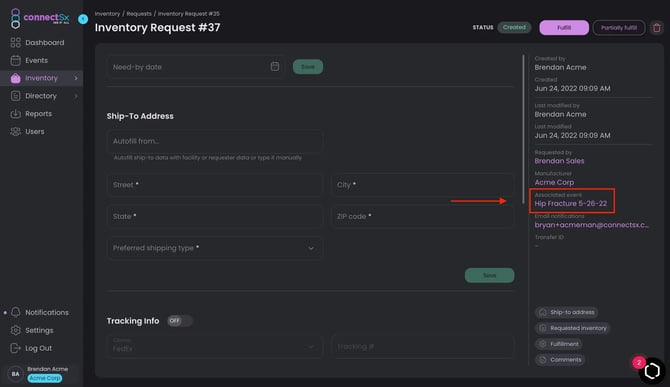Click the form's vertical scrollbar

point(523,129)
